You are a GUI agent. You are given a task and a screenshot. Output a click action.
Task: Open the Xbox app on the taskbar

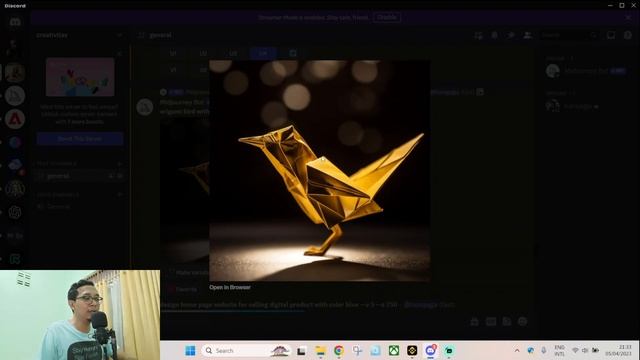point(394,351)
